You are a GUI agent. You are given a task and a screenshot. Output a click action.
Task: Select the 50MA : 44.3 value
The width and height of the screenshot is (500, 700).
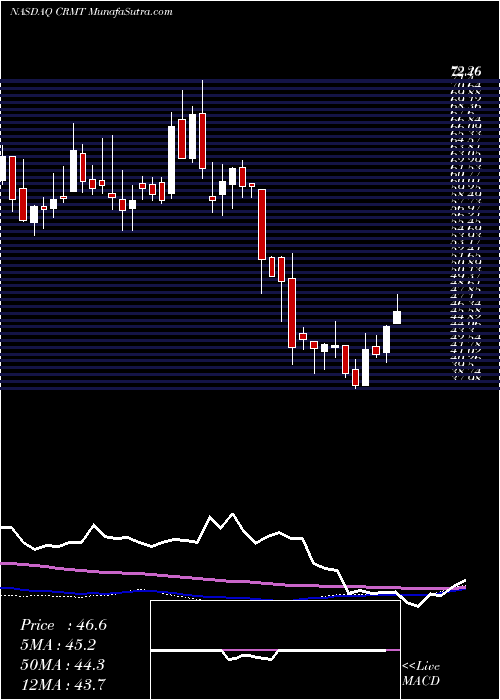pyautogui.click(x=62, y=664)
